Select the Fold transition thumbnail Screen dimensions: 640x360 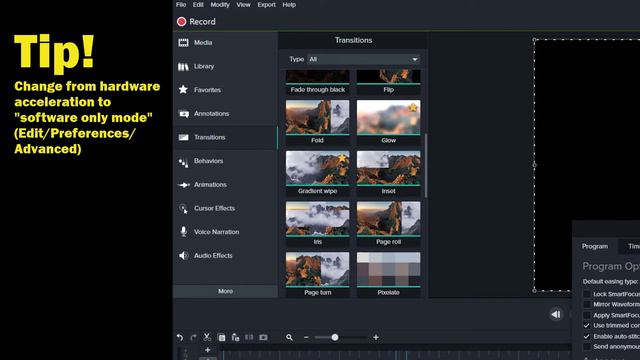tap(318, 117)
